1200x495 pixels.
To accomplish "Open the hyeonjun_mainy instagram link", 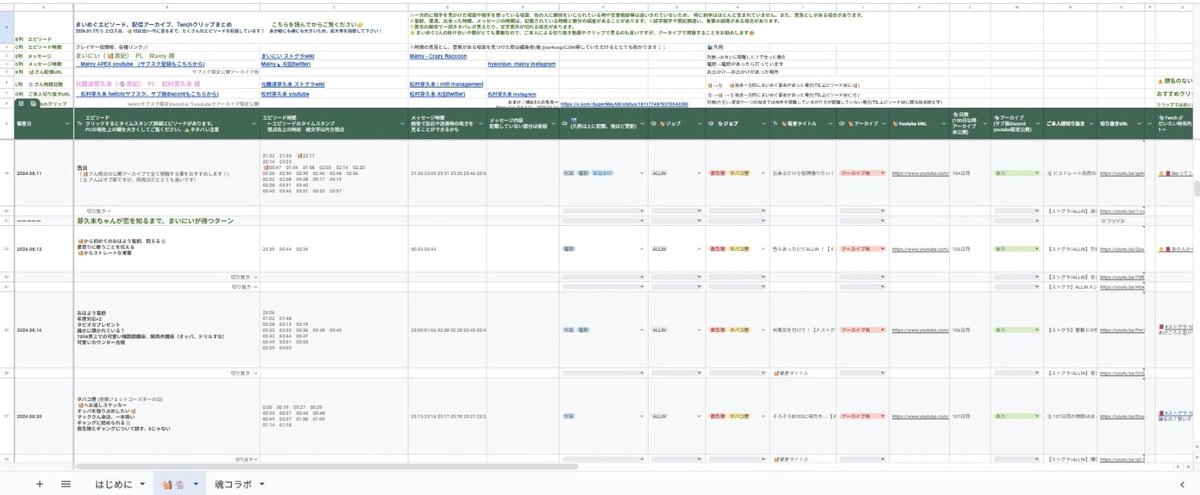I will click(x=523, y=64).
